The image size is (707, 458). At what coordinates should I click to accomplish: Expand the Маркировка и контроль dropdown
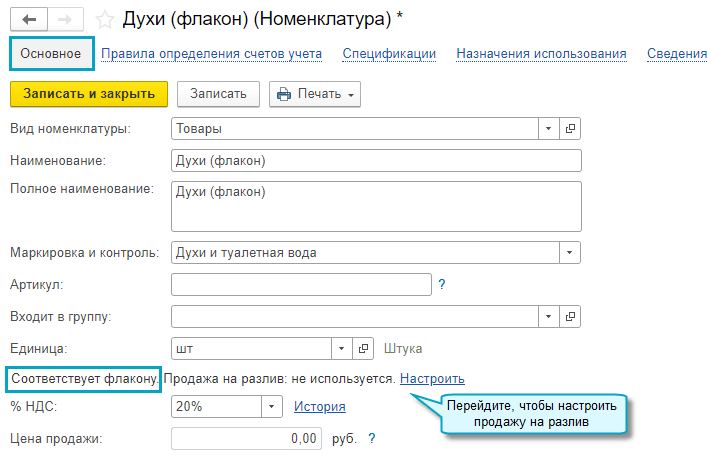[x=570, y=253]
